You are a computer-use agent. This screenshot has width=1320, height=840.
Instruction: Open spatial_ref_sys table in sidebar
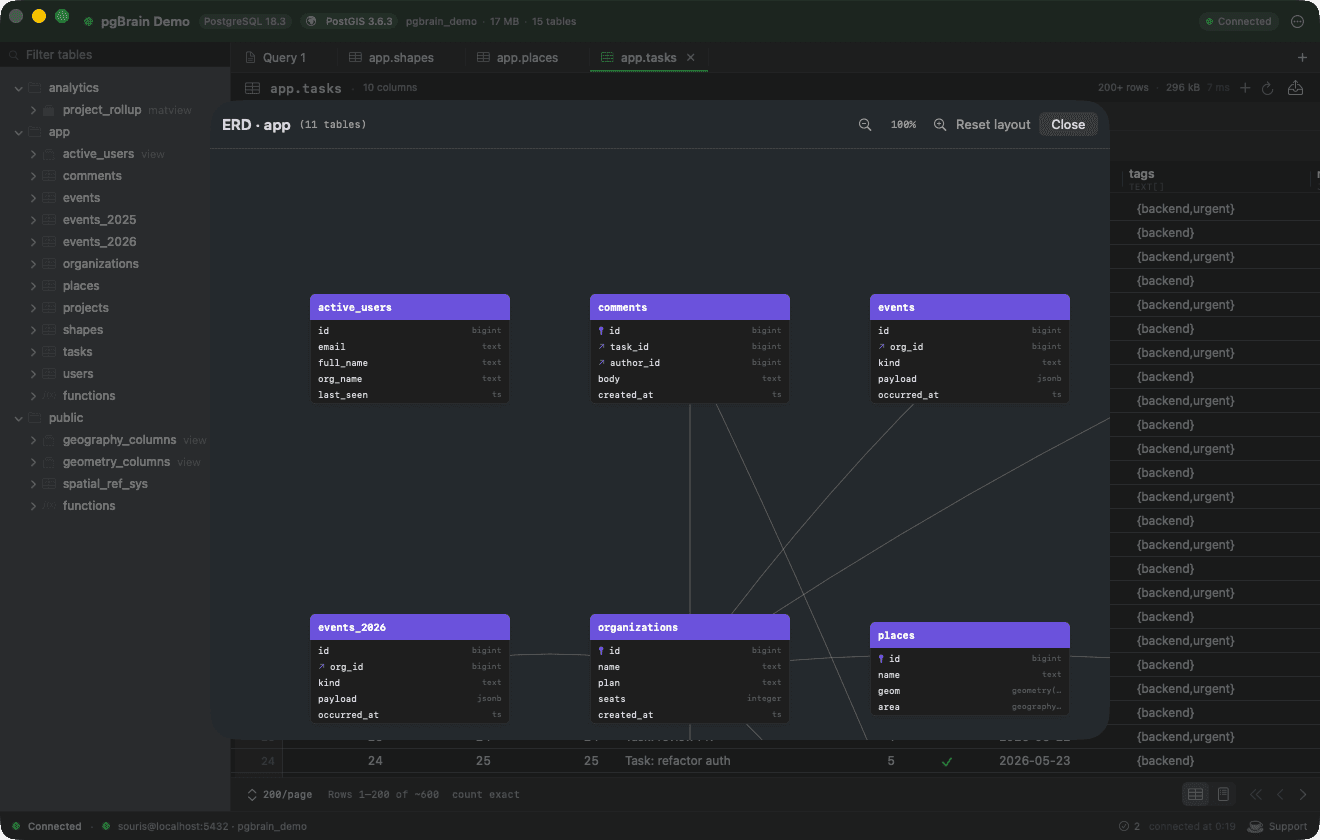pyautogui.click(x=105, y=484)
